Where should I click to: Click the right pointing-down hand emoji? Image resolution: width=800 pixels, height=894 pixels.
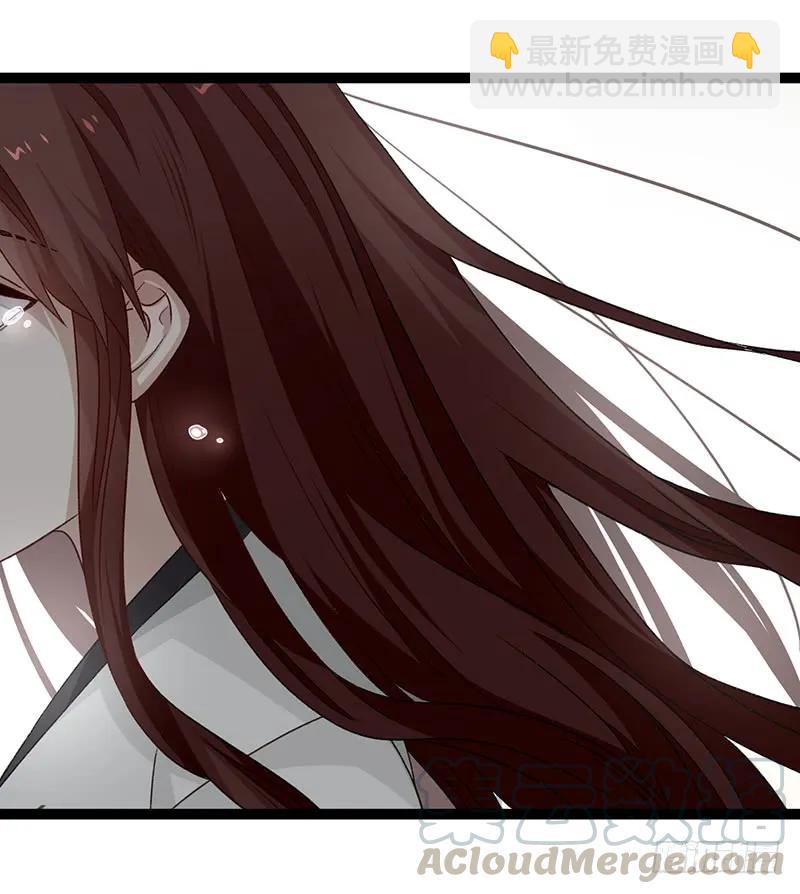tap(746, 49)
